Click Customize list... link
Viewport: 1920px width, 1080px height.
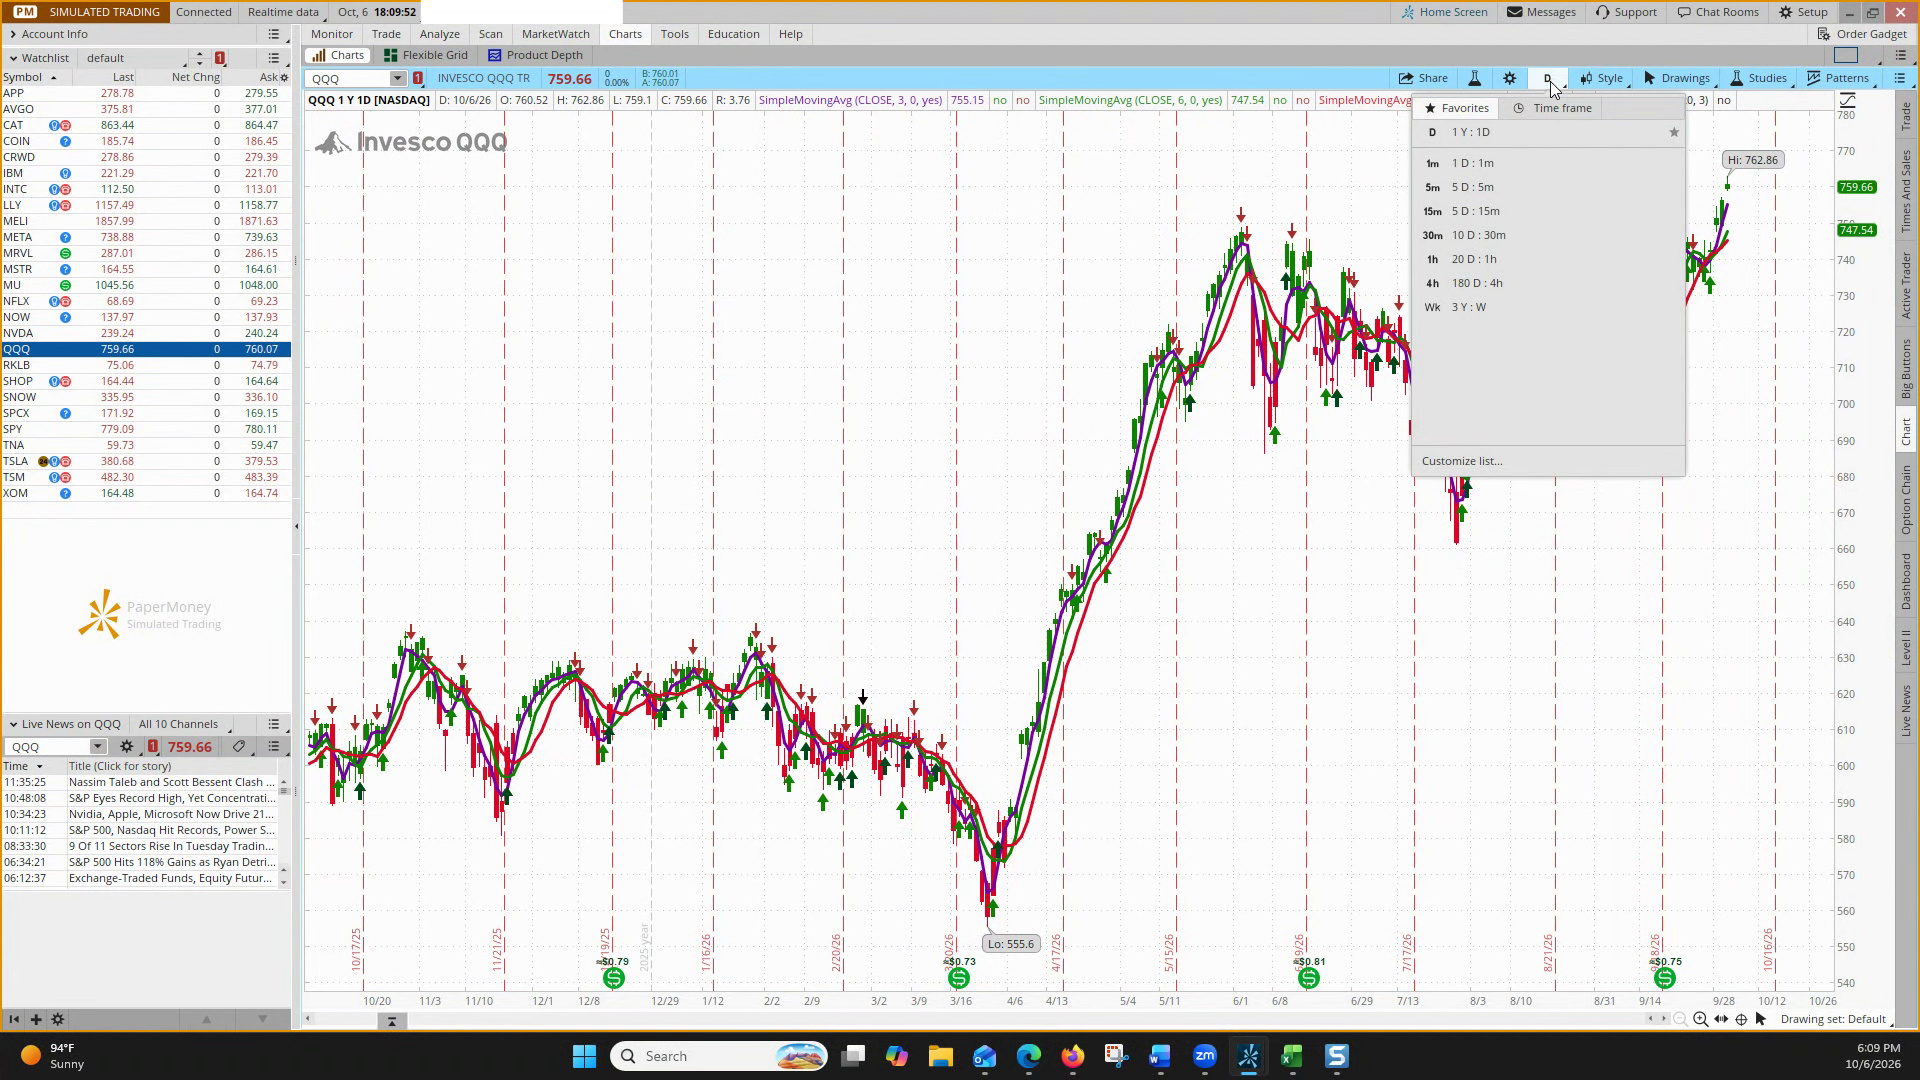pos(1462,461)
